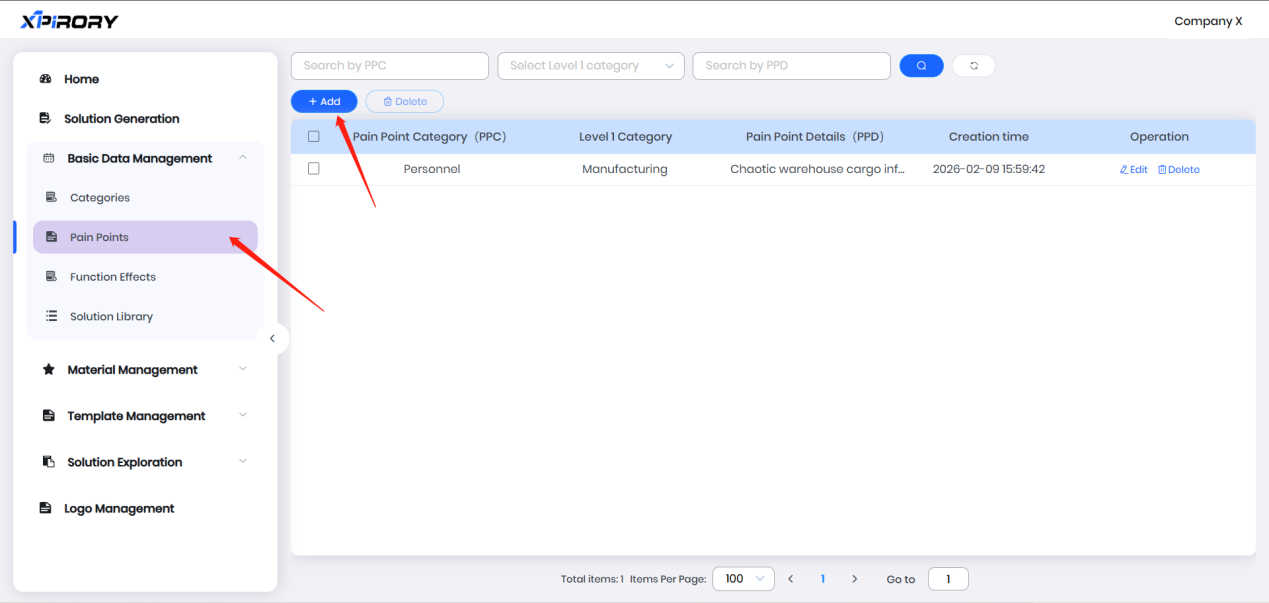Go to previous page arrow
The width and height of the screenshot is (1269, 603).
point(791,579)
